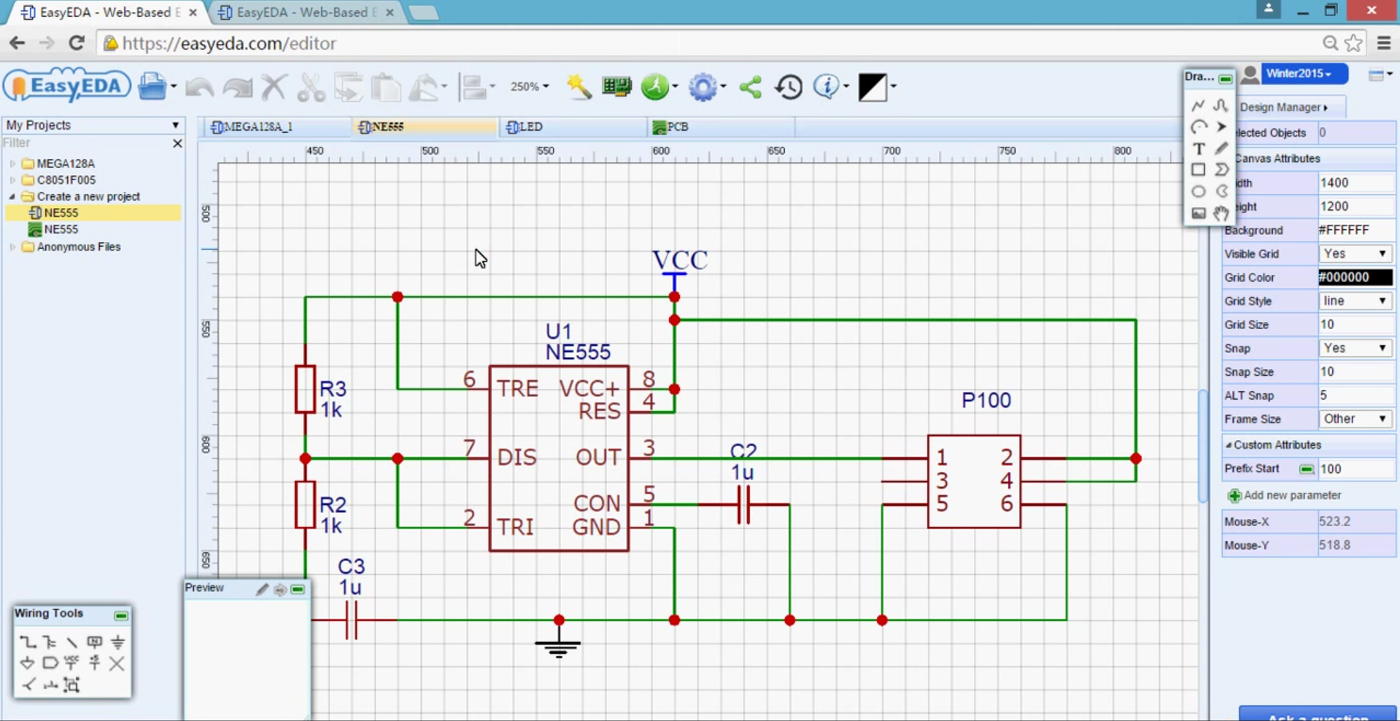Select the hand drag tool in Drawing Tools

click(x=1221, y=213)
